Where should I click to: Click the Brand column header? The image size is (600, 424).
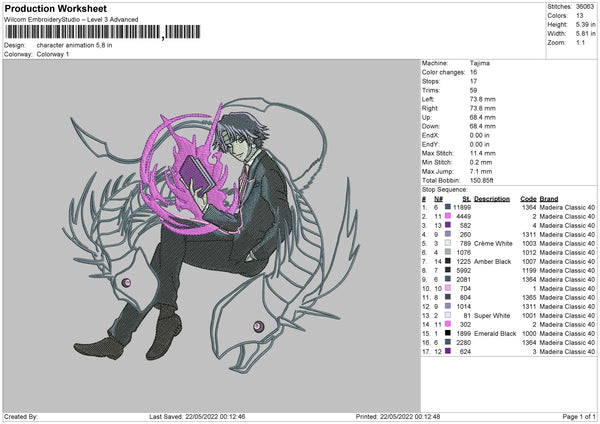point(549,199)
